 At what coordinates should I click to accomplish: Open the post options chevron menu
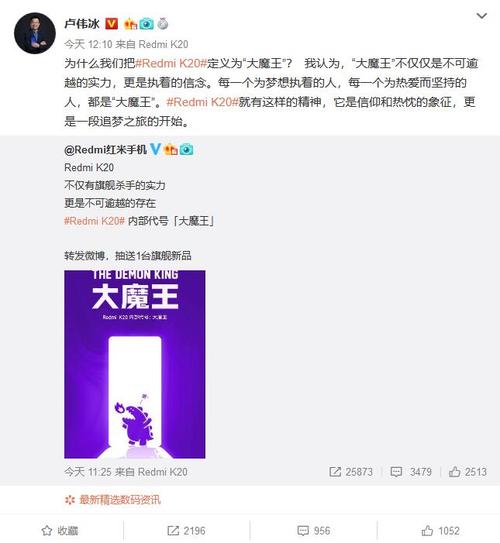pyautogui.click(x=482, y=16)
